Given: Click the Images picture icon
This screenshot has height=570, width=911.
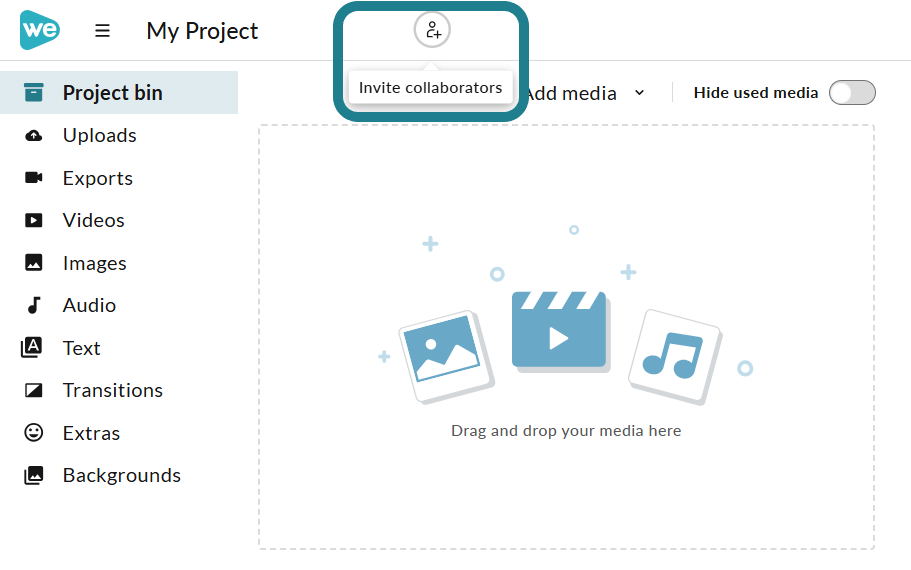Looking at the screenshot, I should [34, 263].
